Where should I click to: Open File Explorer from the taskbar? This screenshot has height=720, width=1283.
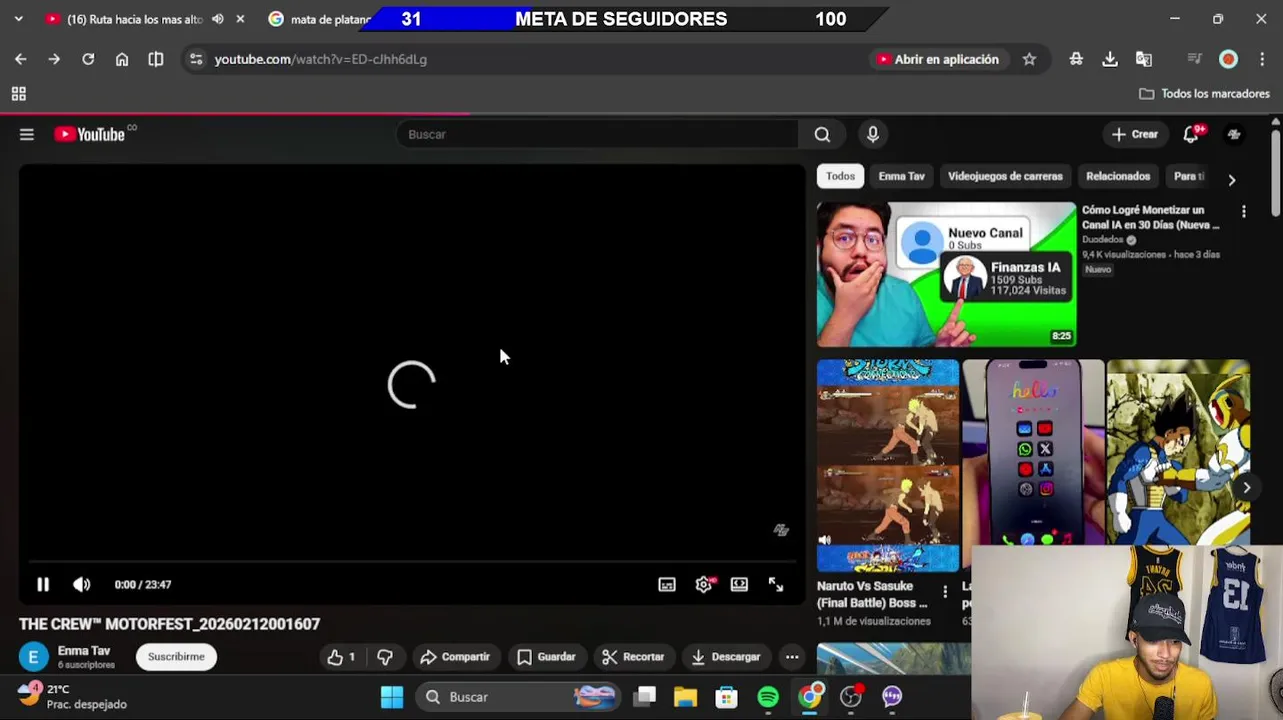click(685, 697)
